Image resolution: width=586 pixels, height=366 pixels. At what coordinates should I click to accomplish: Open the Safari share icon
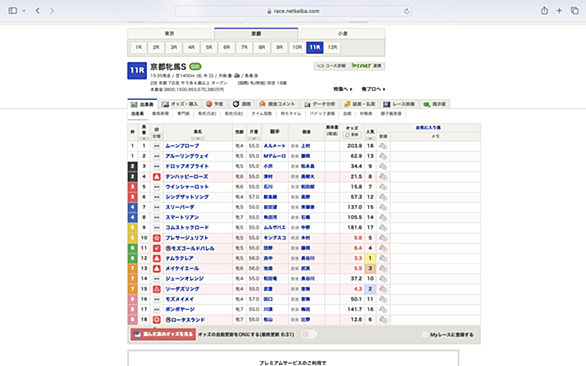544,10
